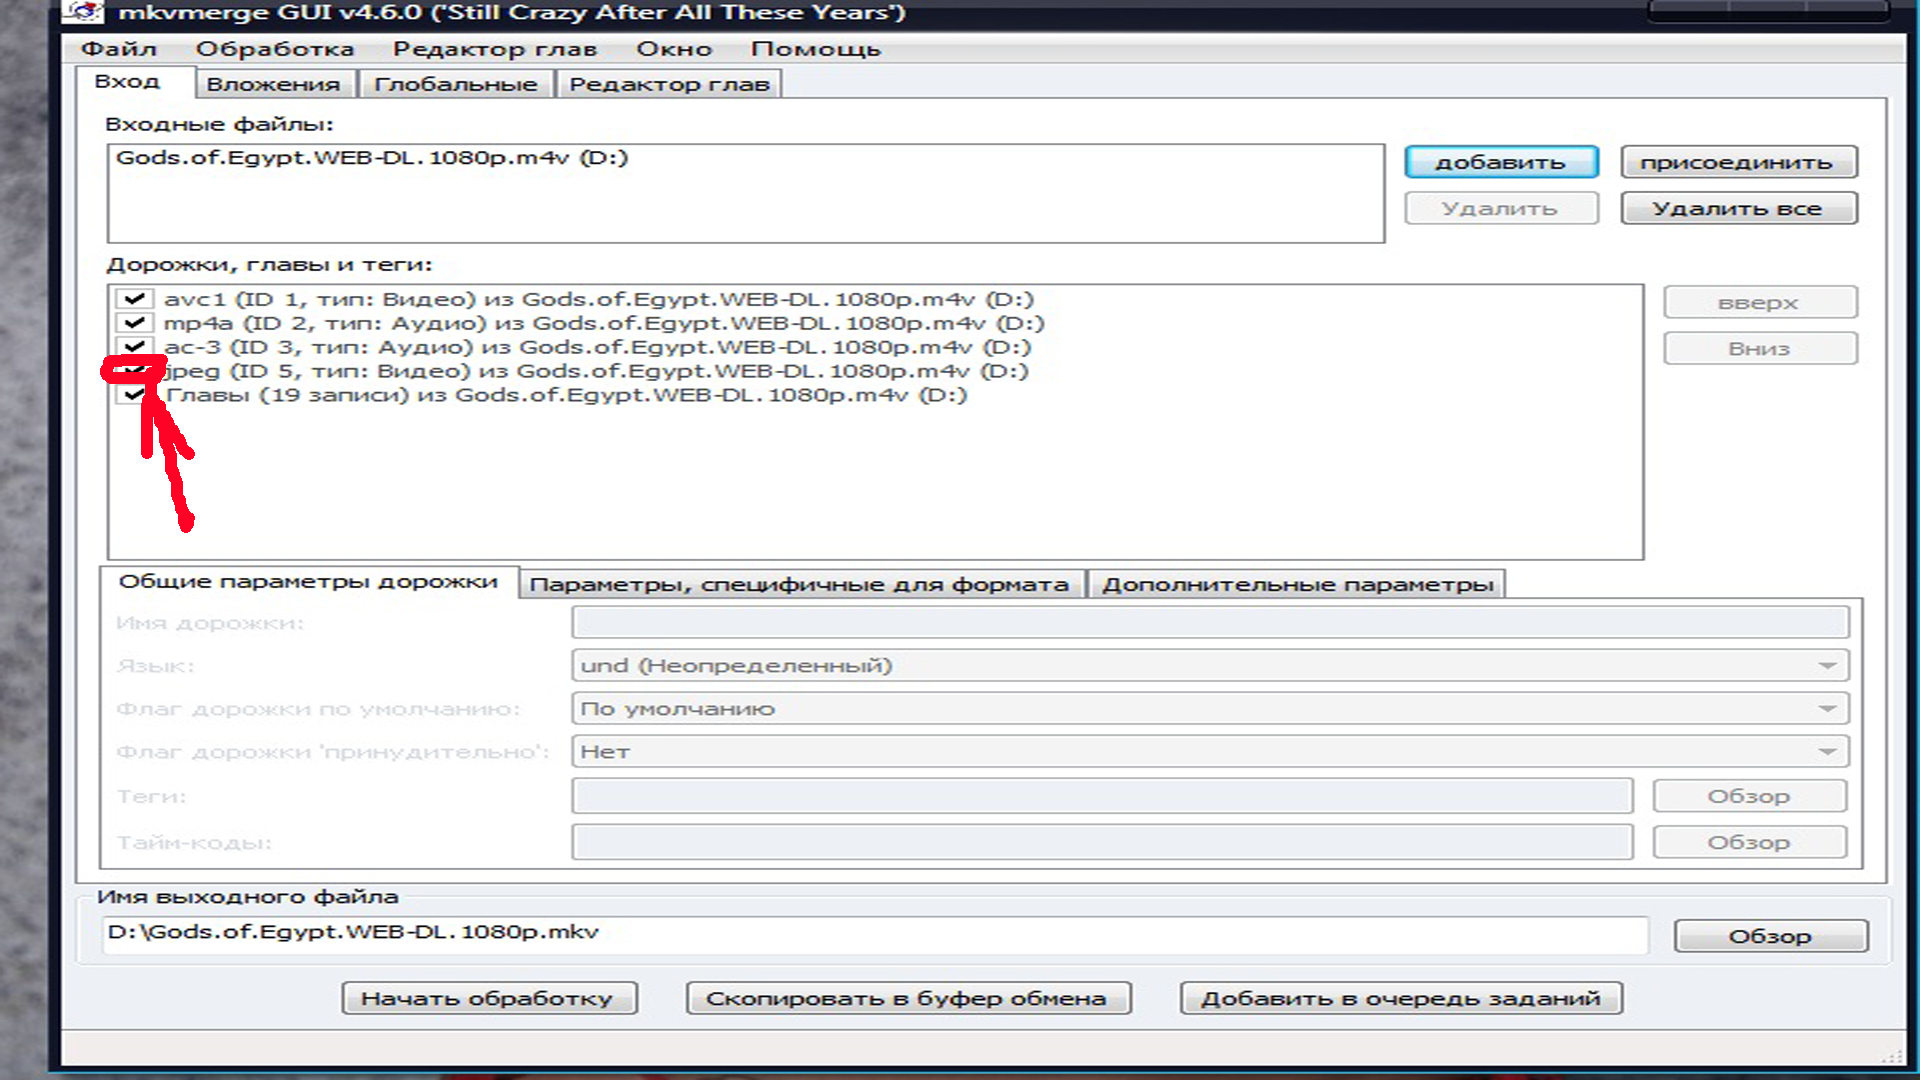Viewport: 1920px width, 1080px height.
Task: Uncheck the ac-3 audio track checkbox
Action: (x=134, y=347)
